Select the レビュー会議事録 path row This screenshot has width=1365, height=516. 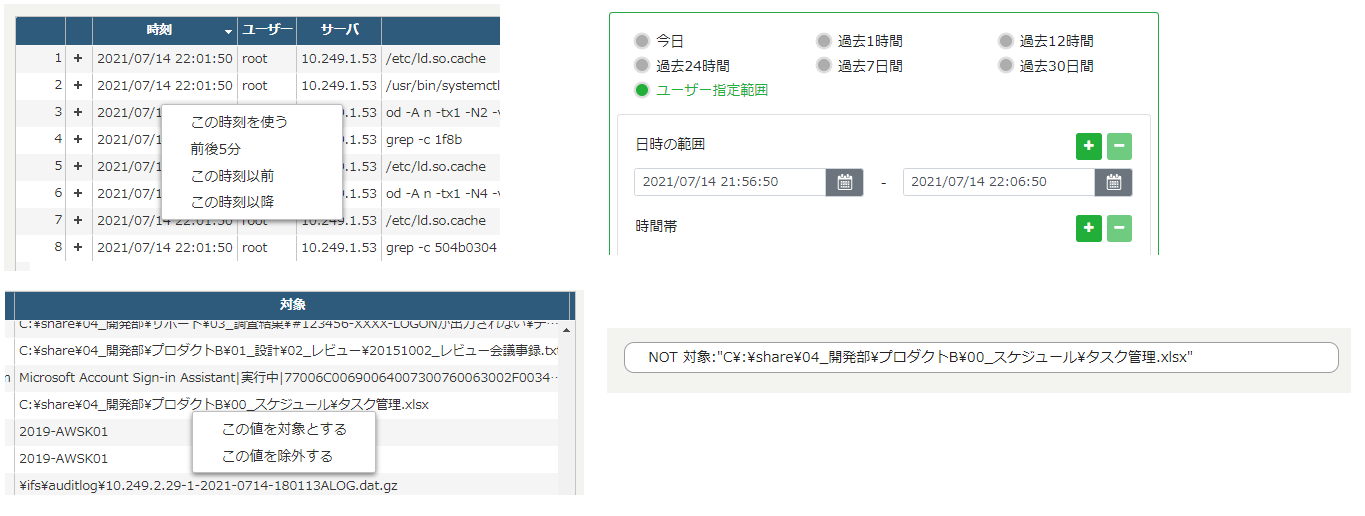(x=286, y=351)
